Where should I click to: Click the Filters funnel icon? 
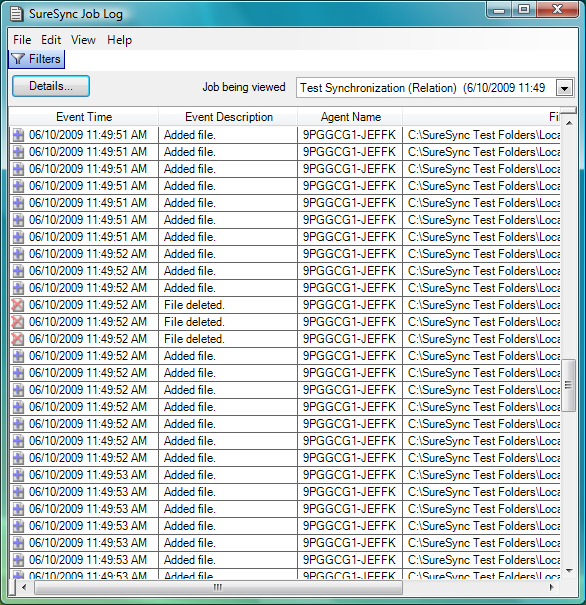(x=18, y=59)
